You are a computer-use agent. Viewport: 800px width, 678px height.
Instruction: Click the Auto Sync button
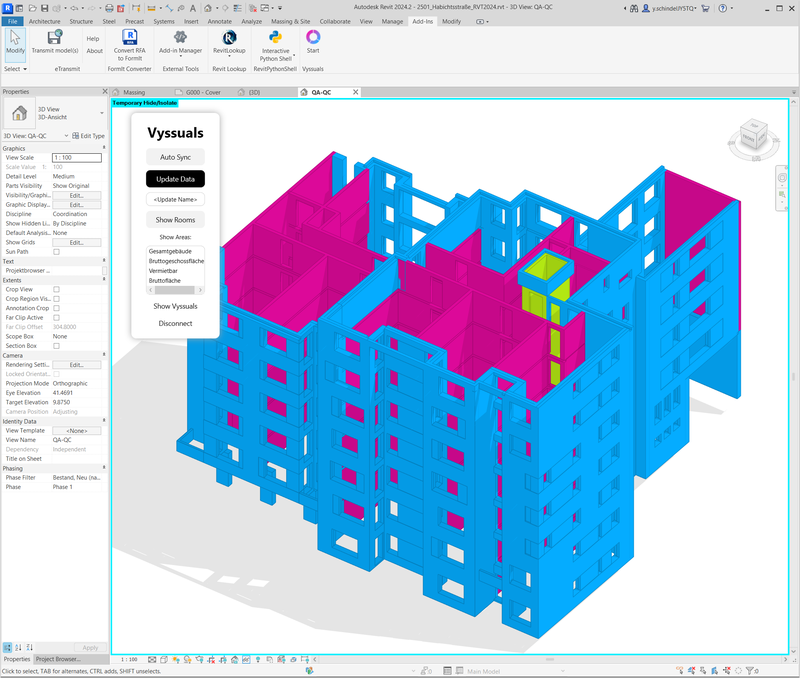(175, 157)
